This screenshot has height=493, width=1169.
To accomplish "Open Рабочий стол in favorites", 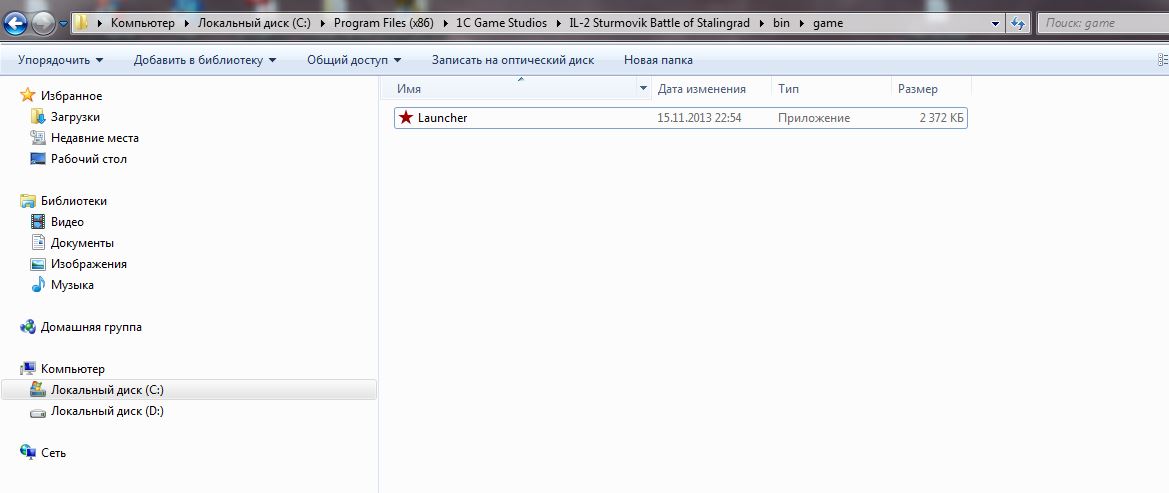I will click(89, 159).
